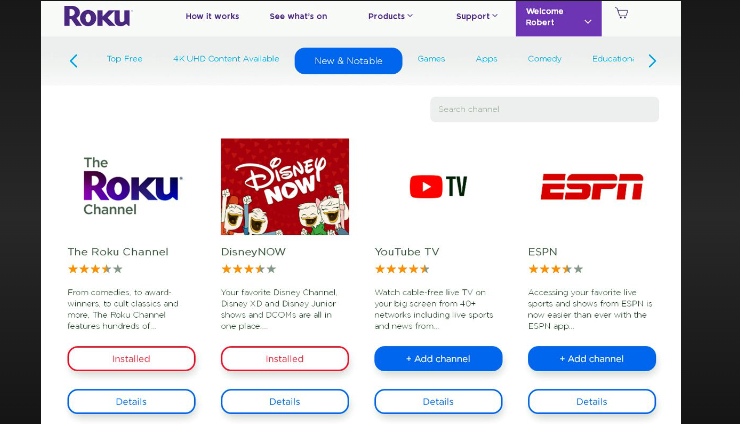Add the ESPN channel

click(591, 359)
